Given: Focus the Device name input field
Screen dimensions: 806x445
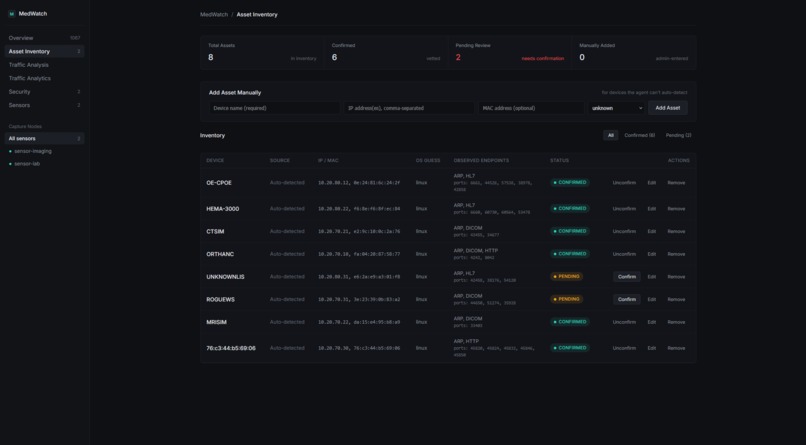Looking at the screenshot, I should coord(274,108).
